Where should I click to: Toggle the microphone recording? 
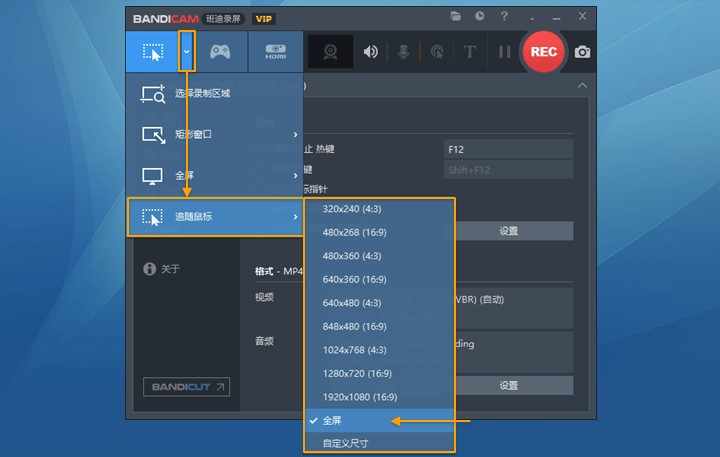pyautogui.click(x=403, y=51)
